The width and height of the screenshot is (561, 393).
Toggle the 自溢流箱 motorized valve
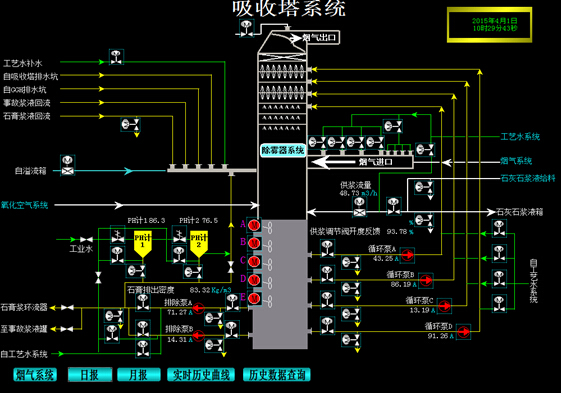[68, 166]
